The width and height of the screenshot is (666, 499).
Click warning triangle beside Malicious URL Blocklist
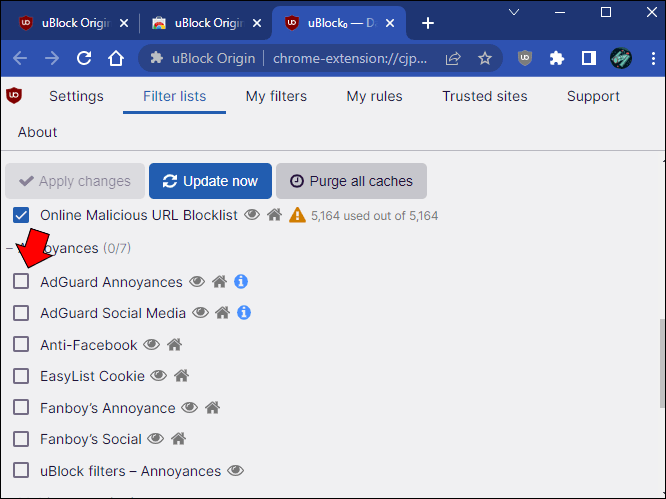point(297,215)
